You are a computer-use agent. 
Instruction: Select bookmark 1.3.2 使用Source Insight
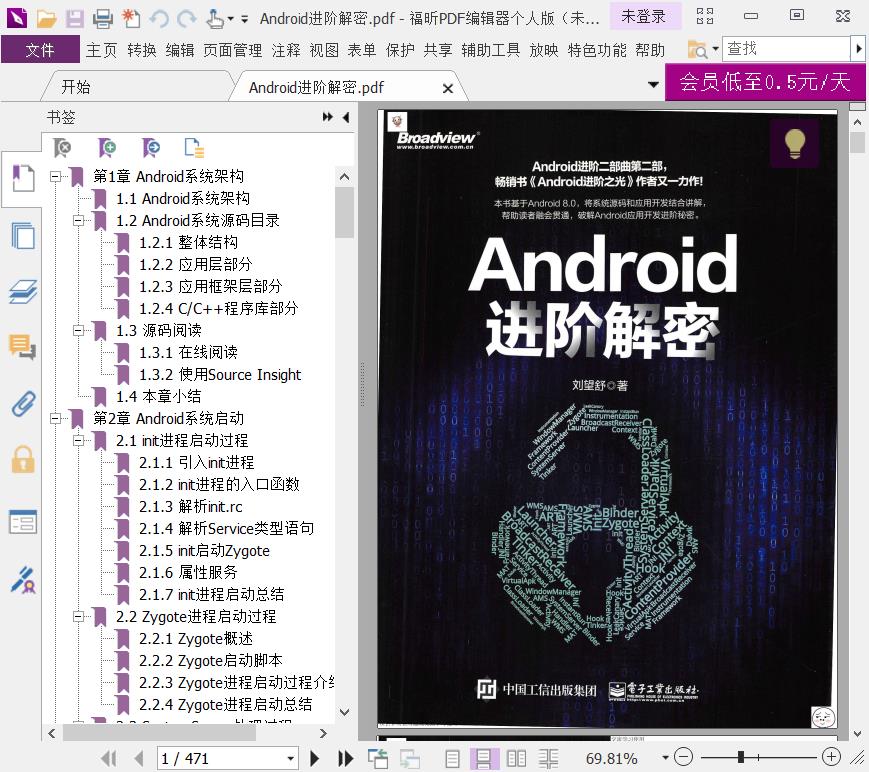pos(220,375)
